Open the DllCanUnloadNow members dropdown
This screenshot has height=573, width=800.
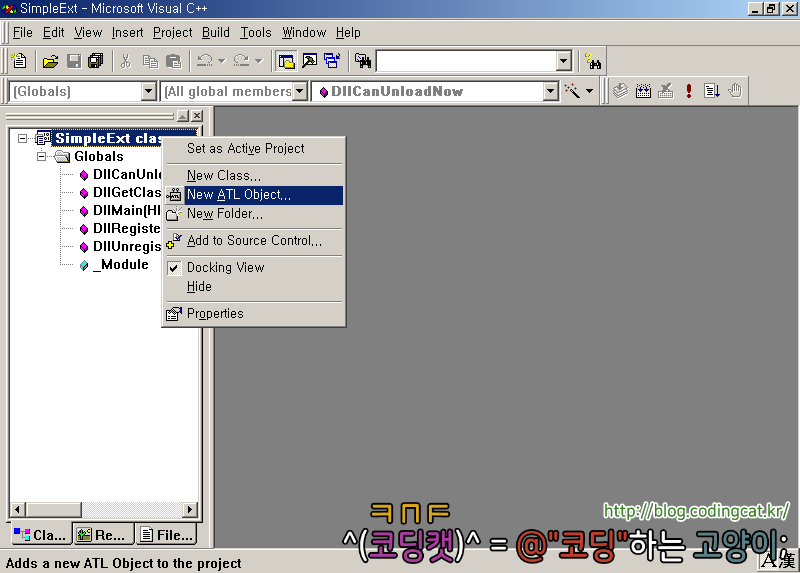point(550,91)
